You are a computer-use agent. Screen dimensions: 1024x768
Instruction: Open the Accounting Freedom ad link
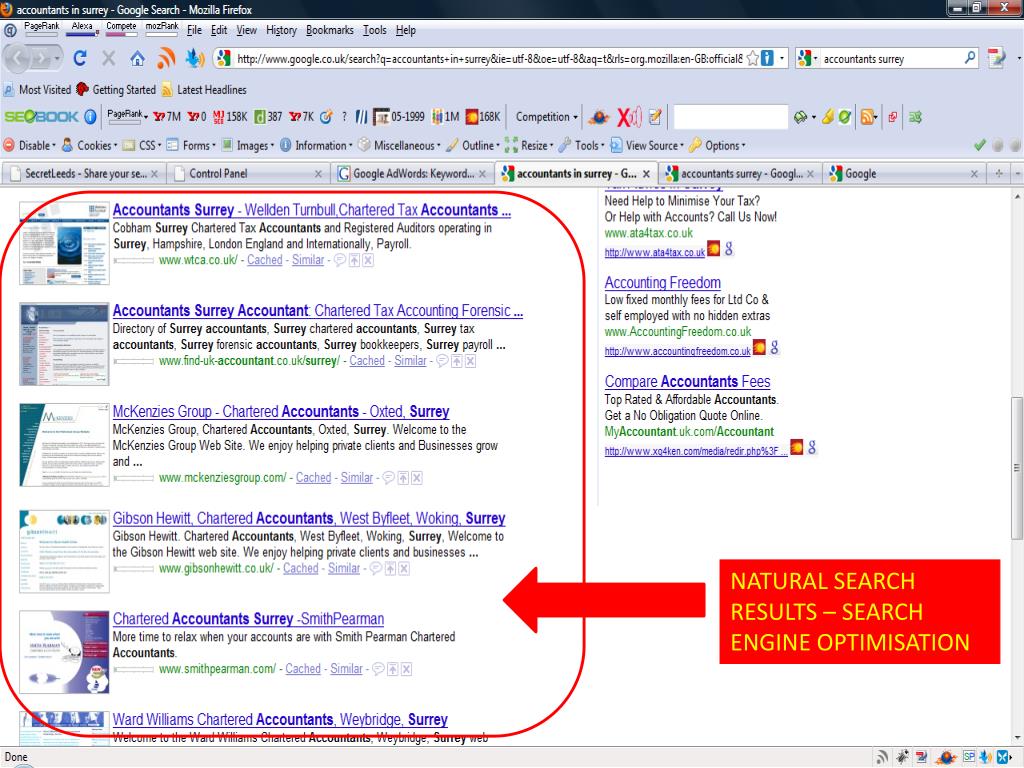[x=662, y=283]
